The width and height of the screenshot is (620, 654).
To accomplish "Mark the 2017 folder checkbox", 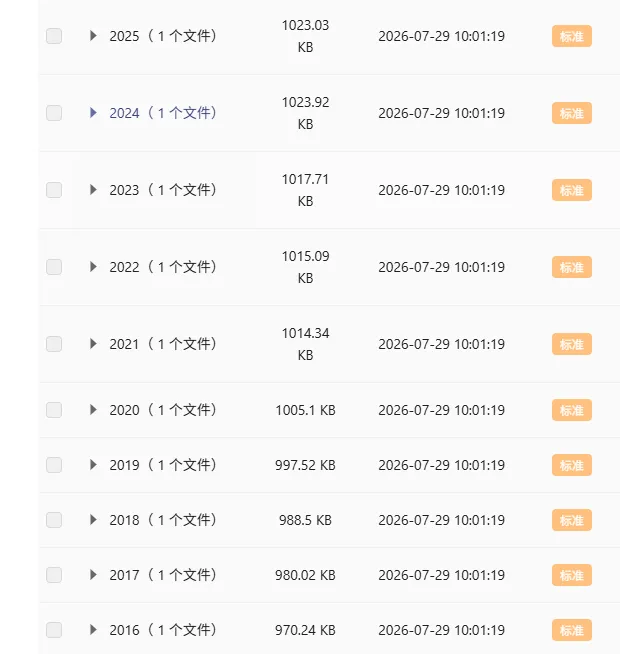I will tap(54, 575).
